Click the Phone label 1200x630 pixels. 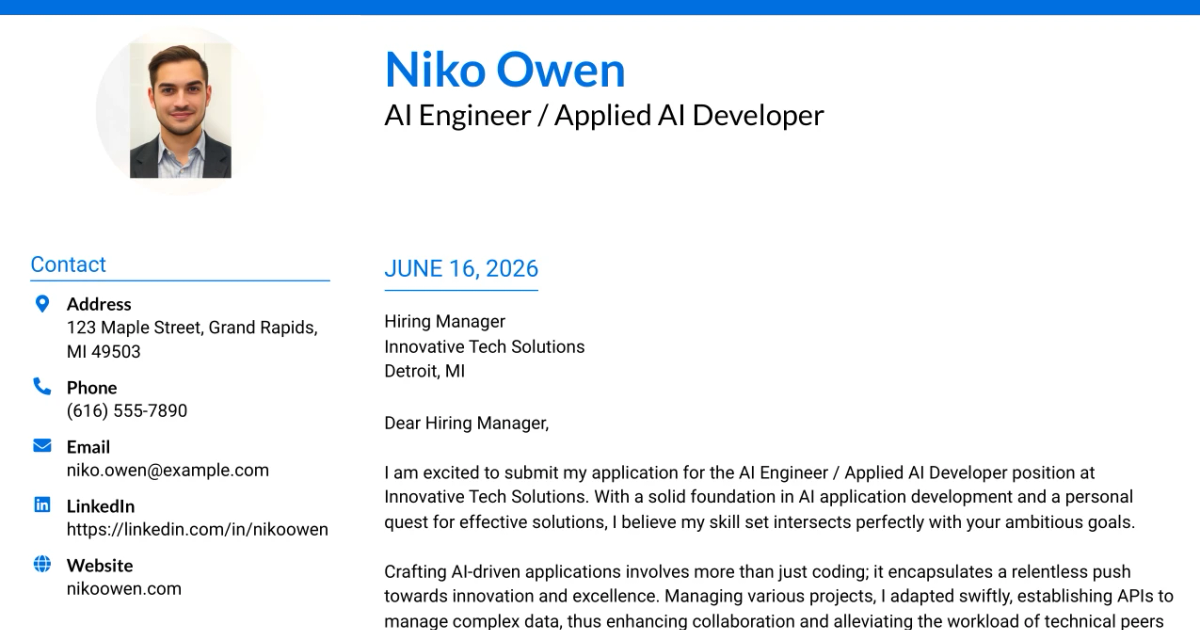click(x=92, y=387)
